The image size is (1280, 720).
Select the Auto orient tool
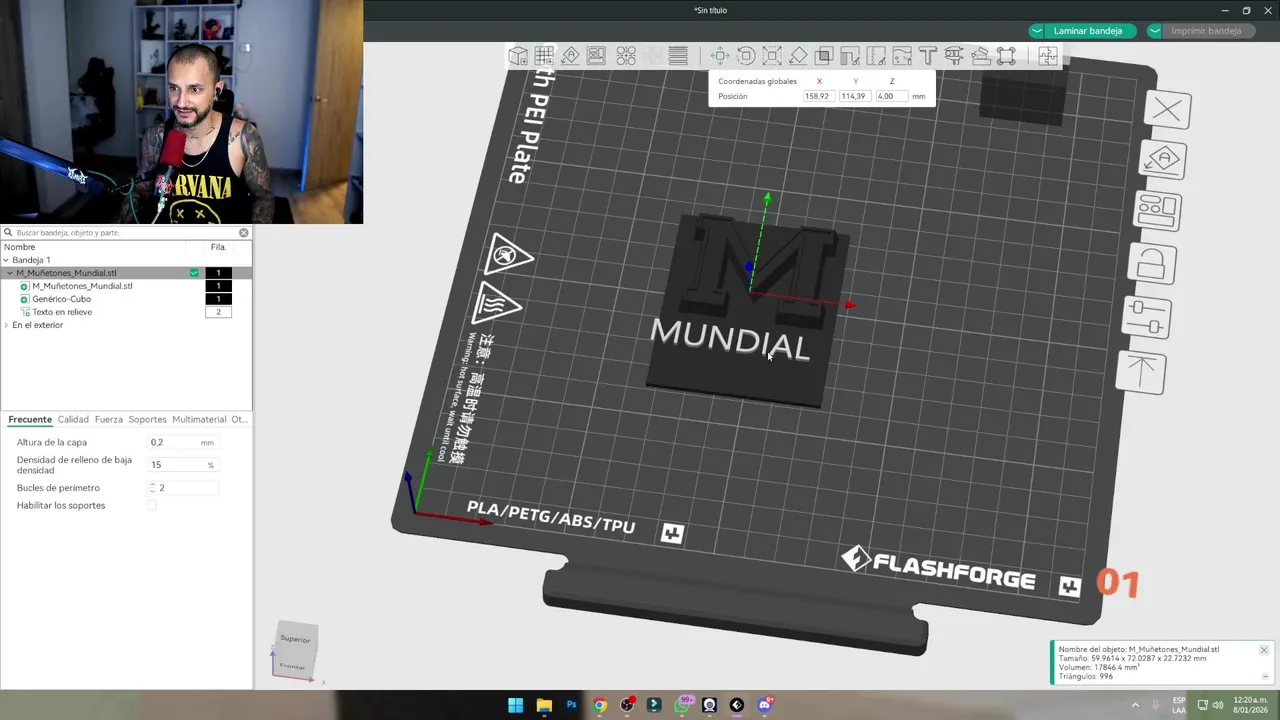(x=570, y=56)
